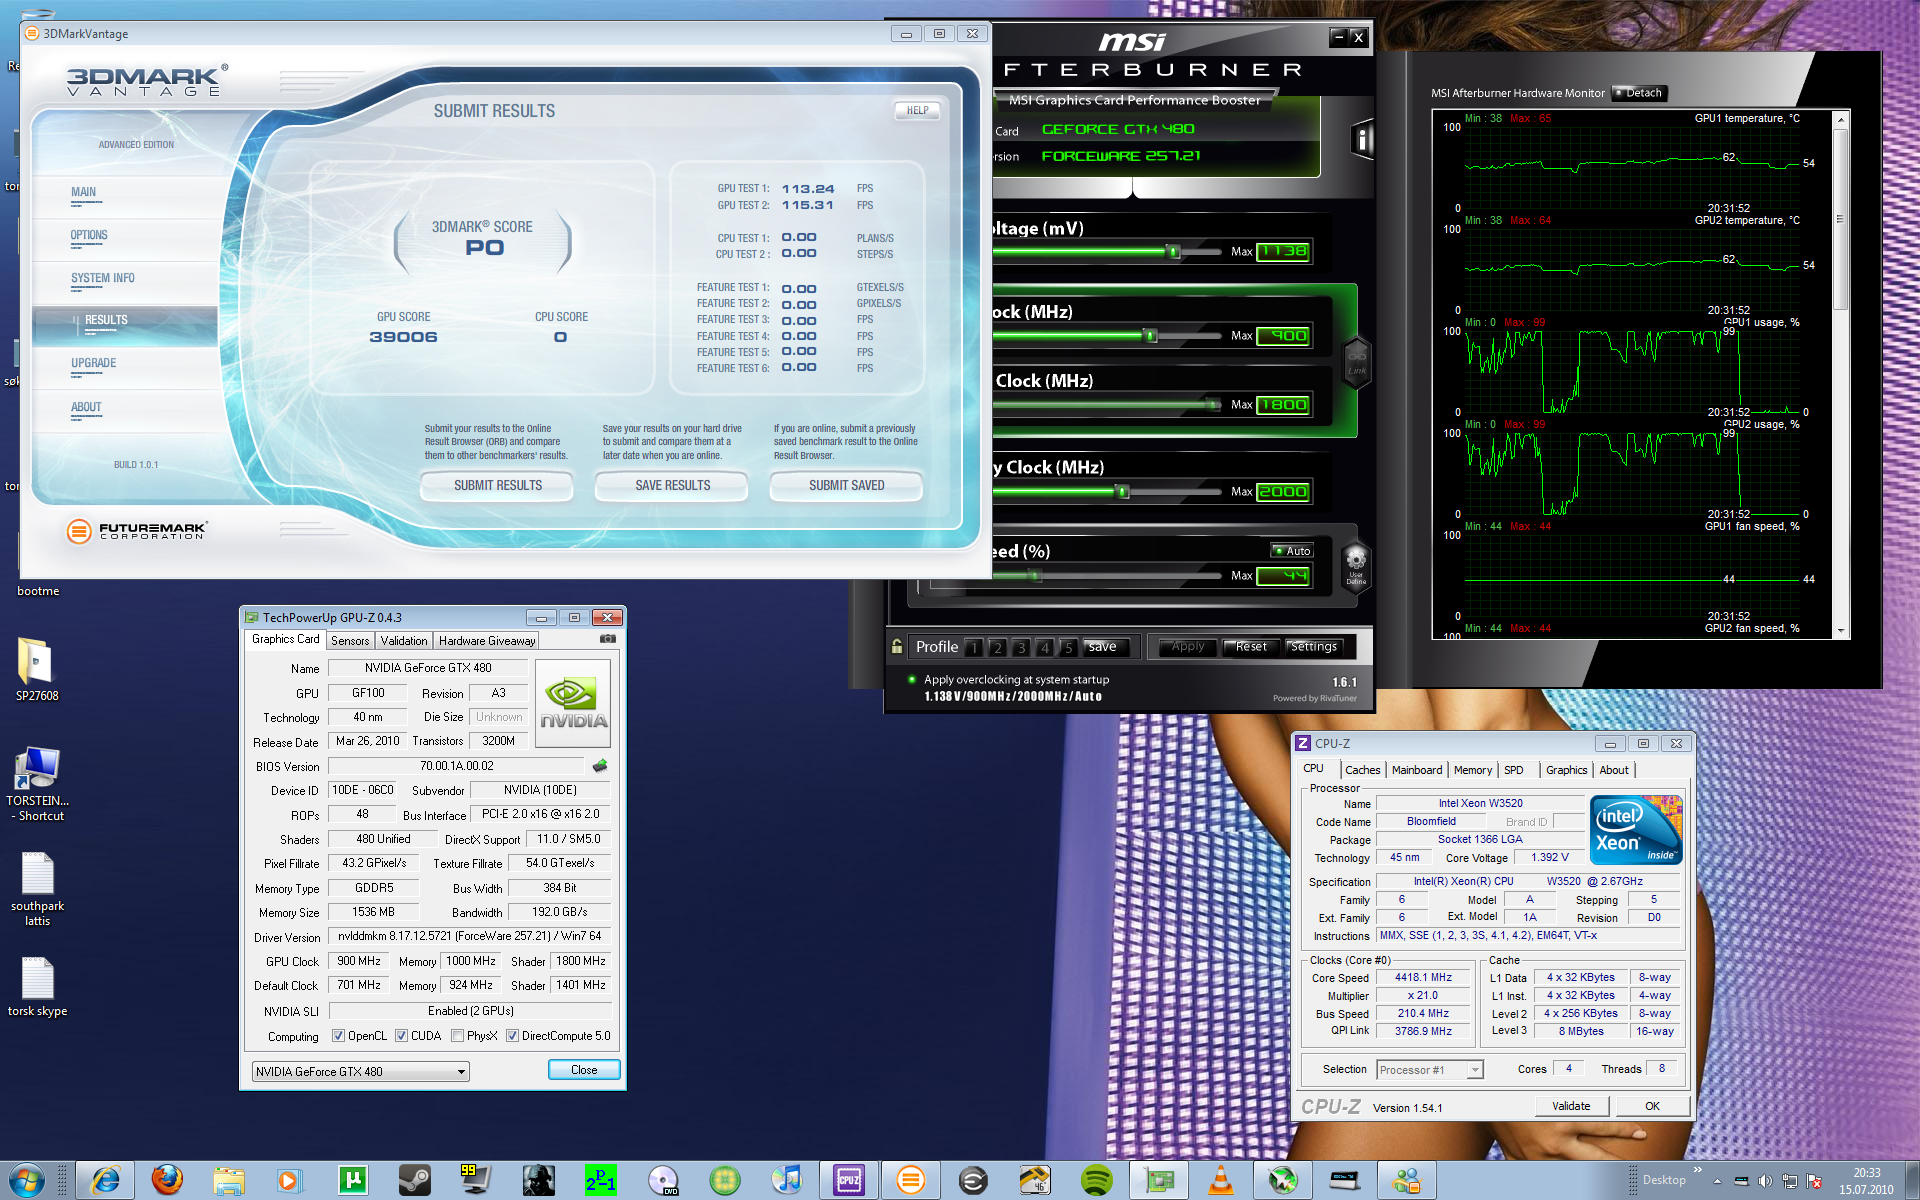Open the GPU selection dropdown in GPU-Z
Image resolution: width=1920 pixels, height=1200 pixels.
[360, 1071]
